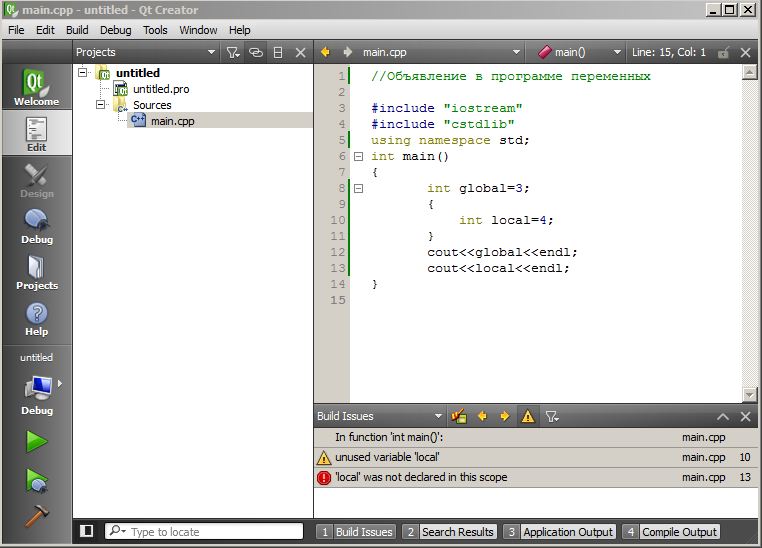Select the unused variable 'local' warning

coord(536,457)
